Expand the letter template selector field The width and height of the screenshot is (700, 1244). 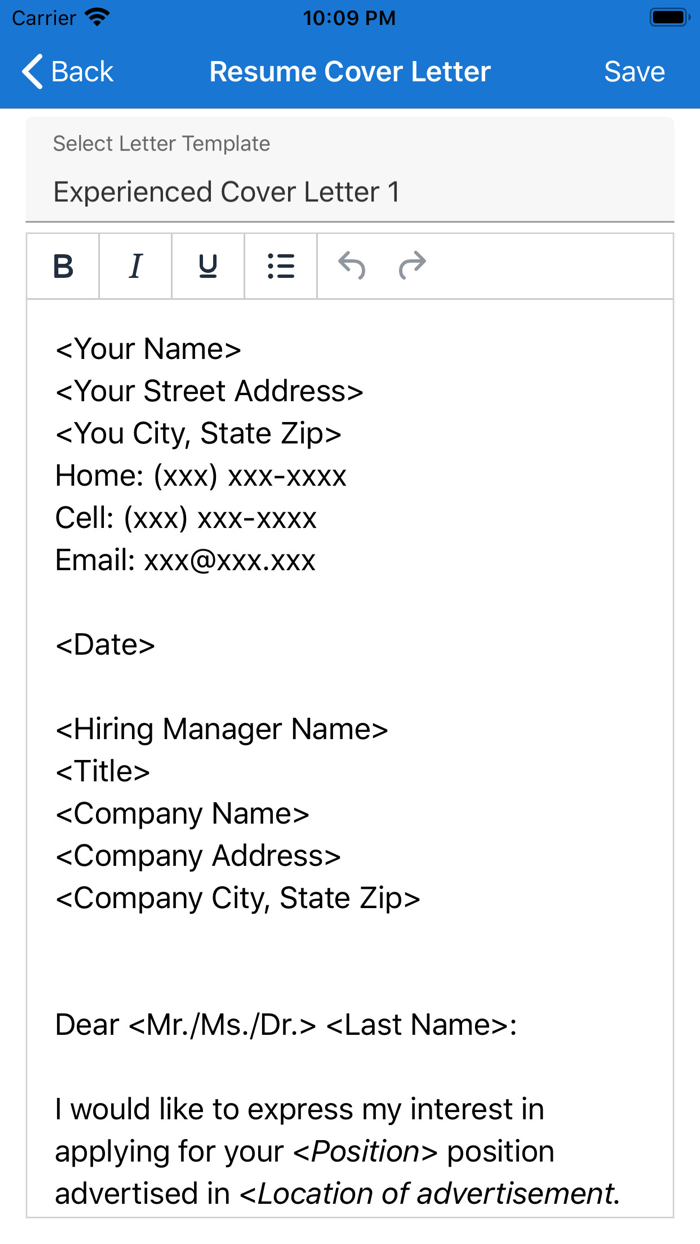coord(350,170)
